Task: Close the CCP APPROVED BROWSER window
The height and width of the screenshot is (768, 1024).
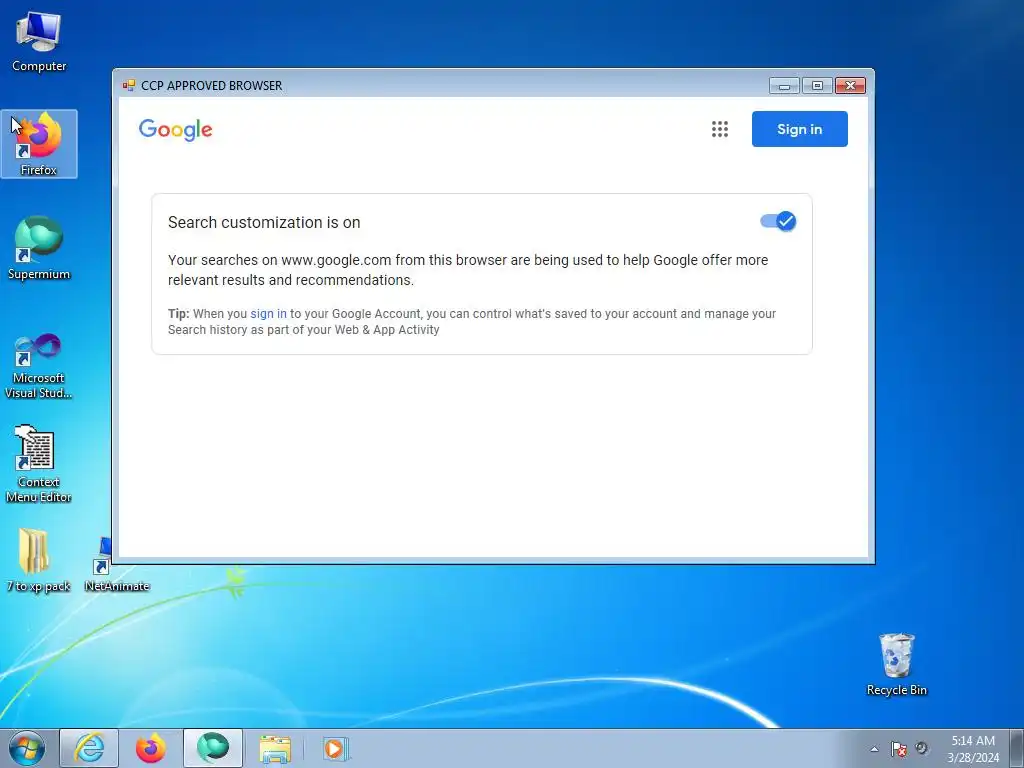Action: [850, 86]
